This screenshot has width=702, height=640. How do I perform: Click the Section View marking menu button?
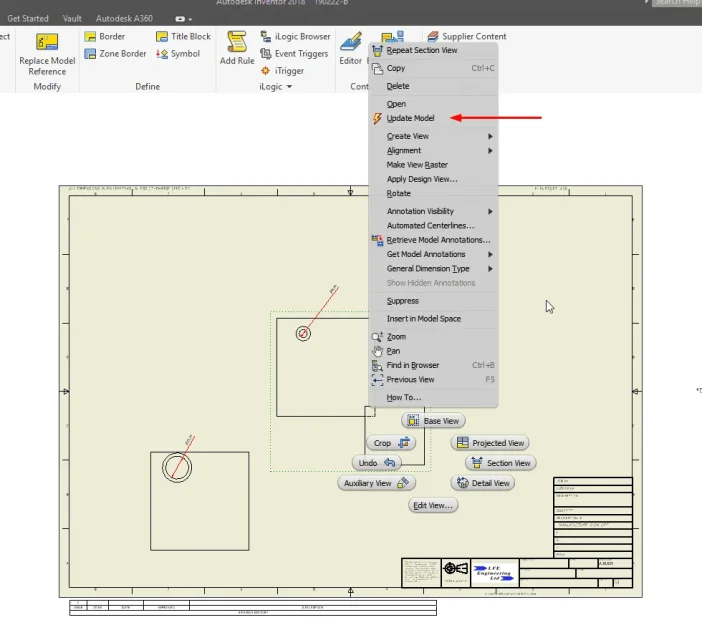pyautogui.click(x=501, y=463)
